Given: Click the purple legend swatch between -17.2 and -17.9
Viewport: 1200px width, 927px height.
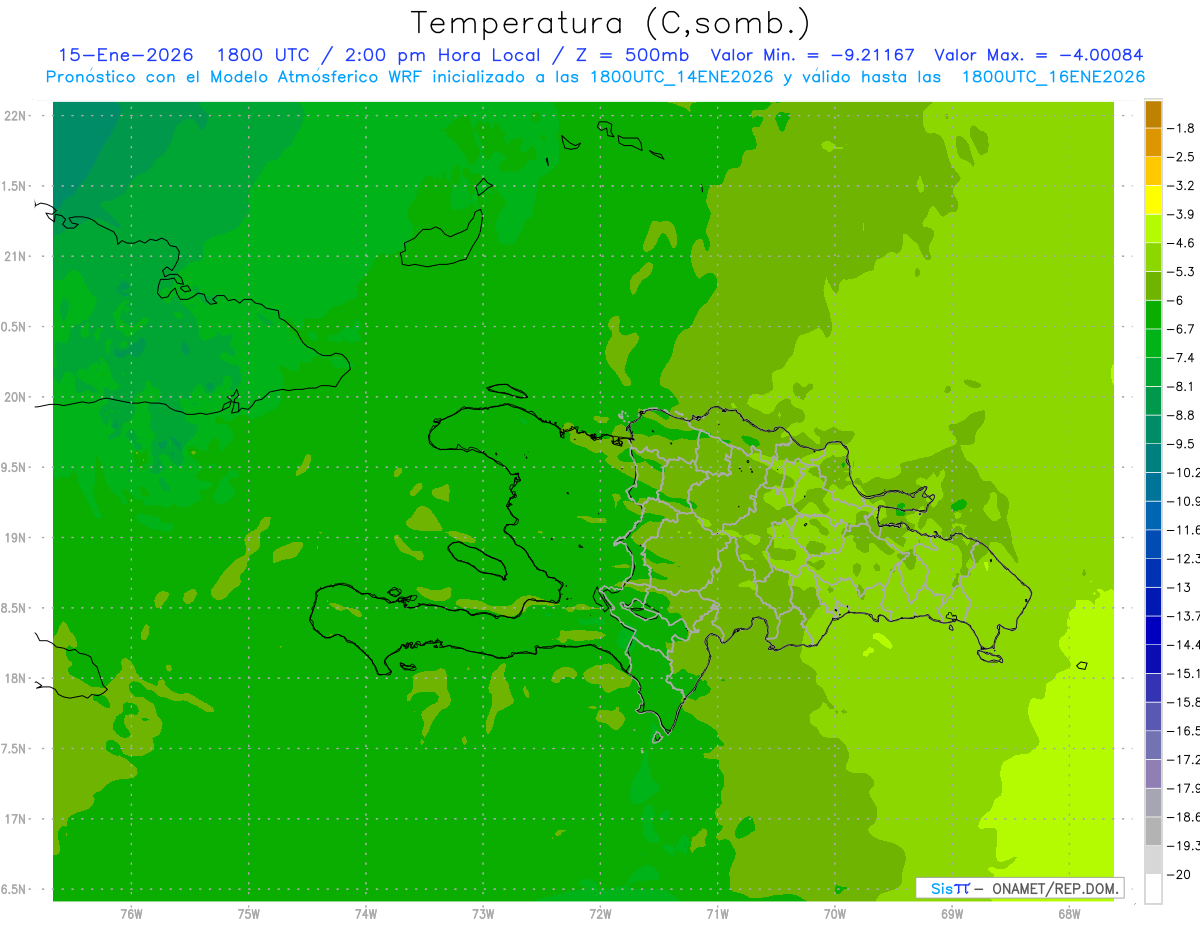Looking at the screenshot, I should 1153,774.
